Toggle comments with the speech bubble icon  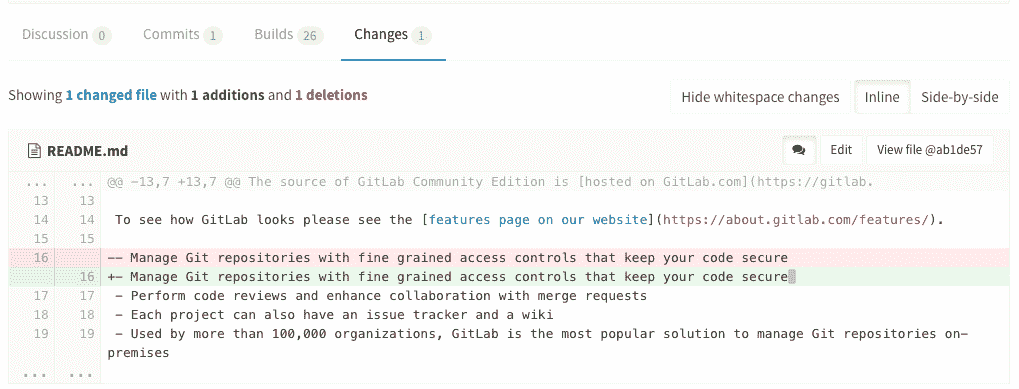click(x=799, y=150)
